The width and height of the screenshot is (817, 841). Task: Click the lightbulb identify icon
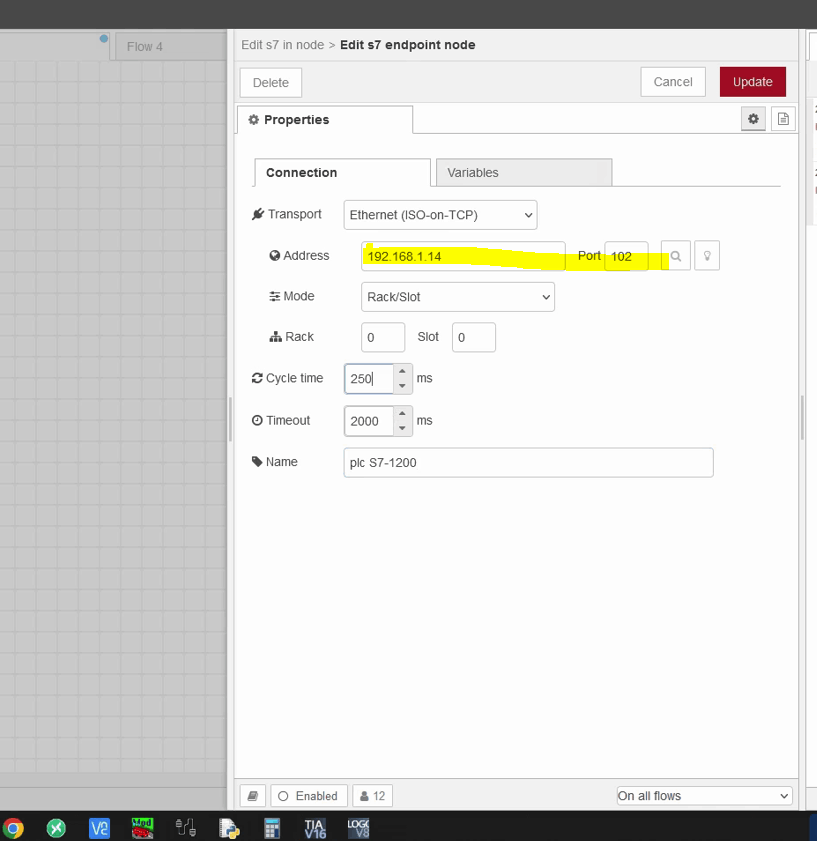point(707,256)
